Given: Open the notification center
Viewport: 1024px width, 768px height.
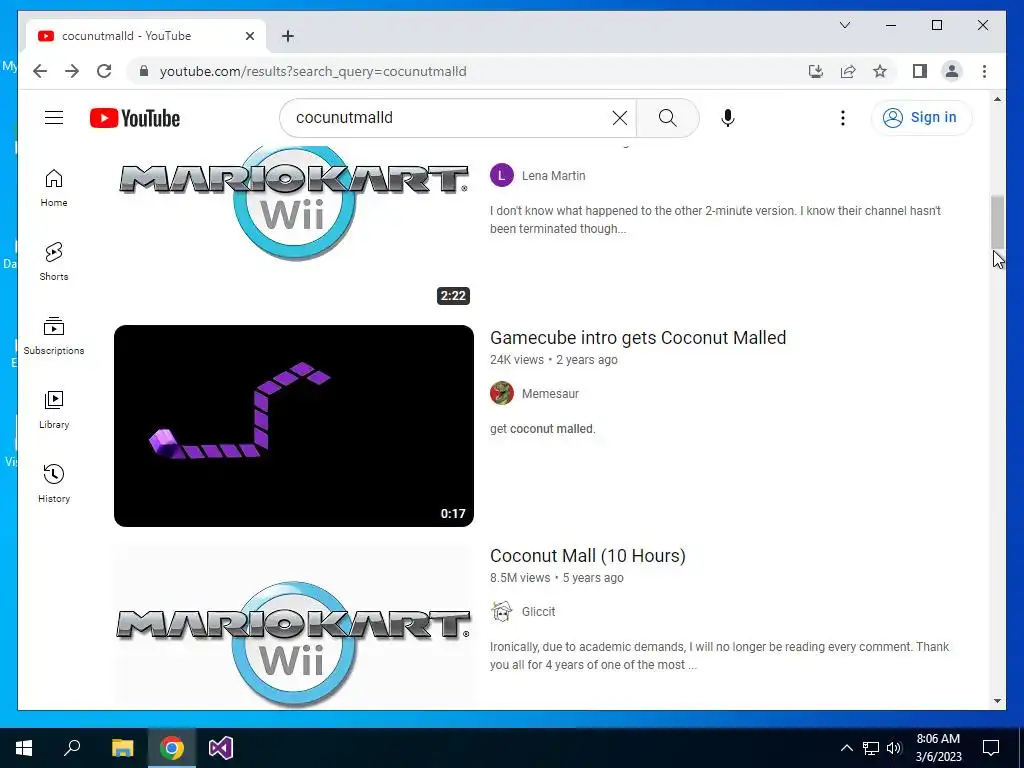Looking at the screenshot, I should pyautogui.click(x=991, y=748).
